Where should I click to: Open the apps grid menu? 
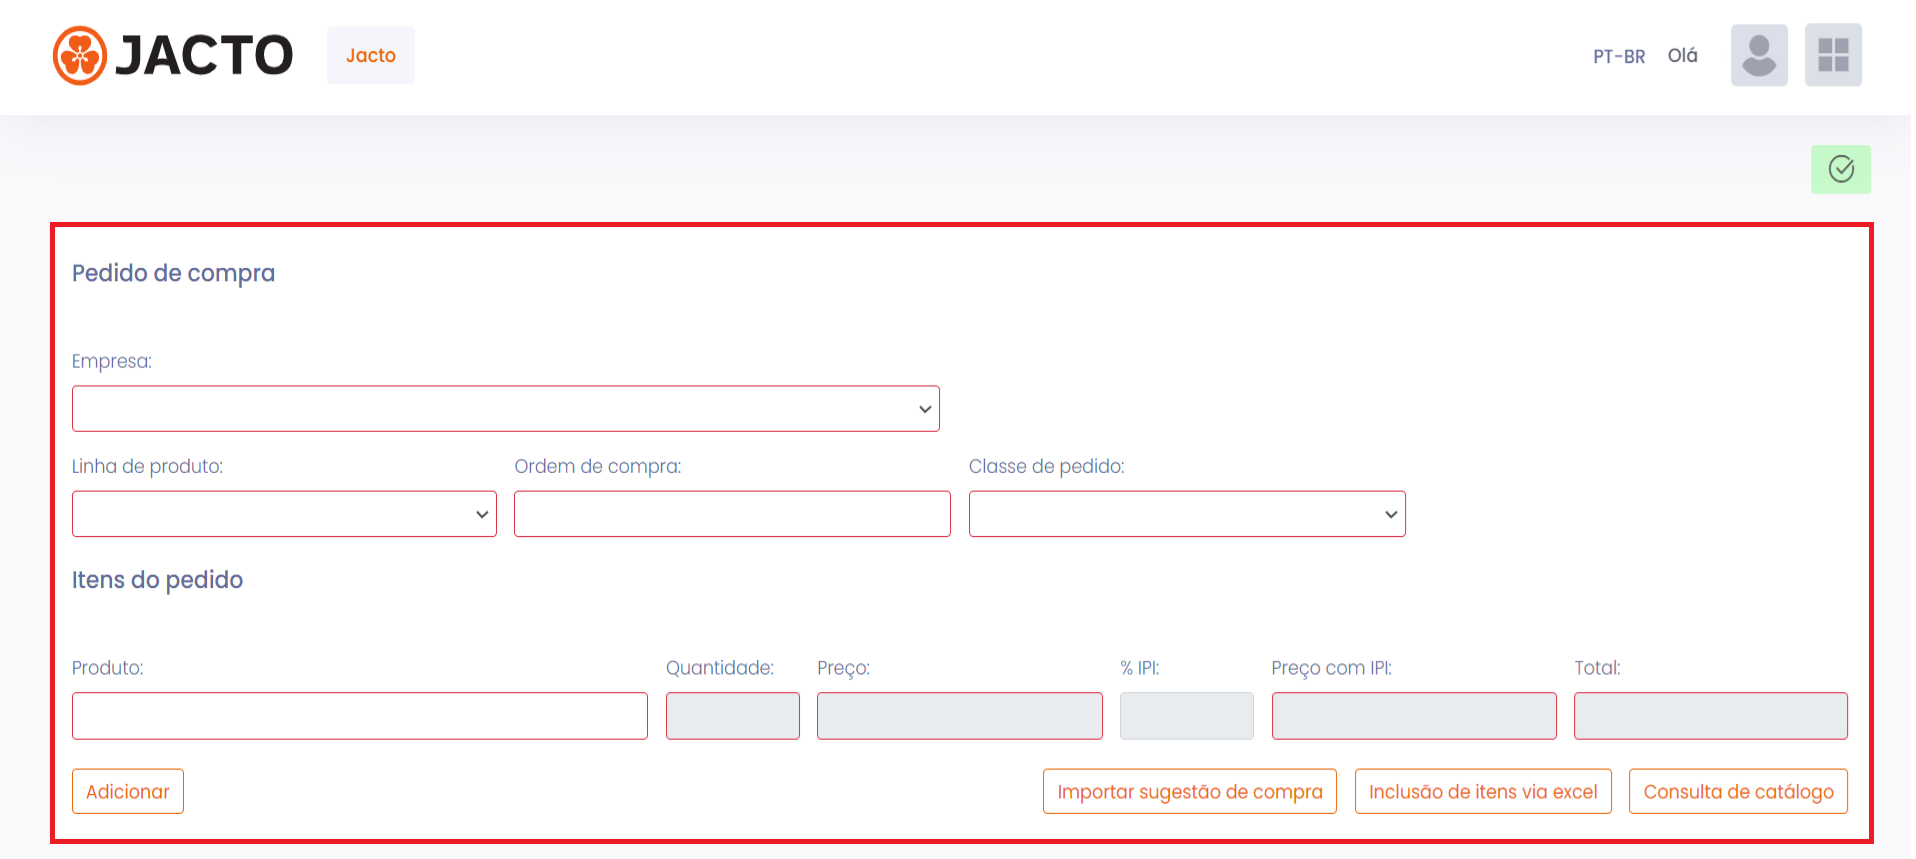tap(1833, 55)
